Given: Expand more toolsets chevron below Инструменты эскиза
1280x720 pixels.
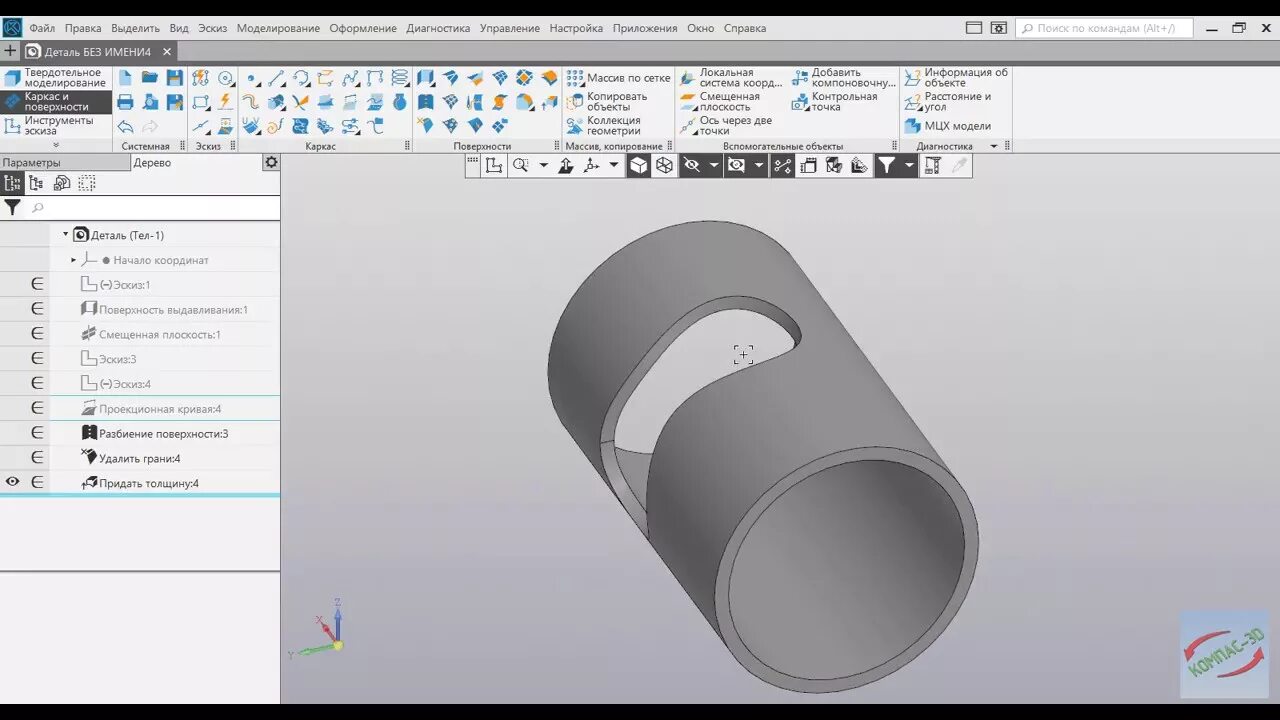Looking at the screenshot, I should tap(56, 145).
